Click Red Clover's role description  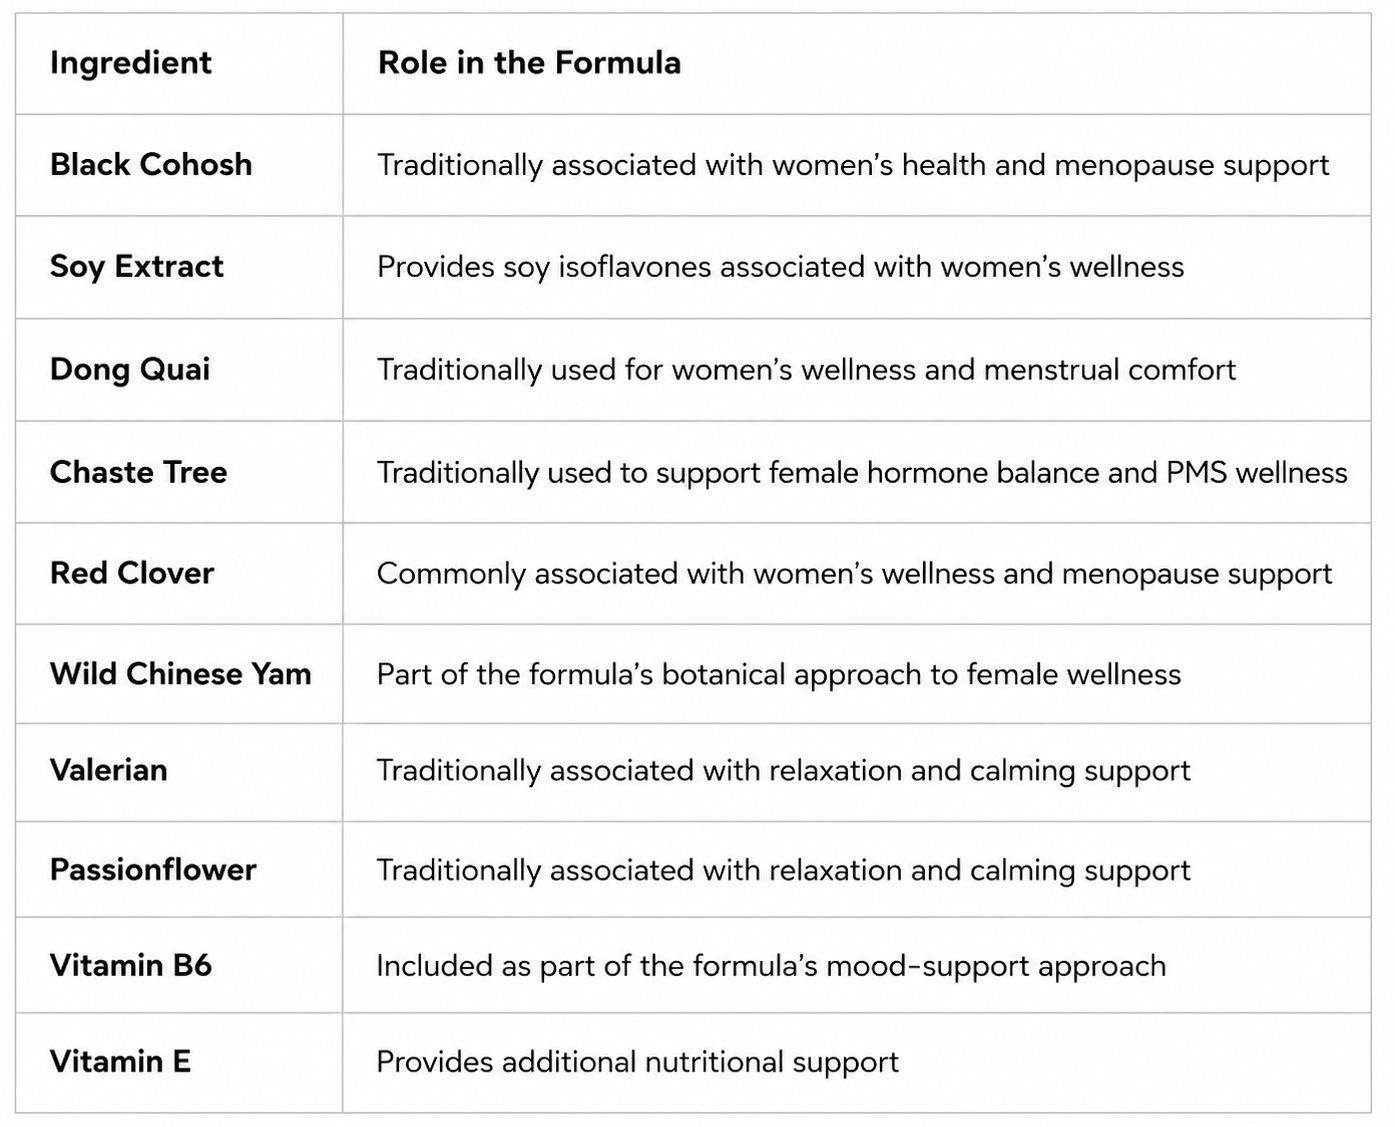(854, 574)
